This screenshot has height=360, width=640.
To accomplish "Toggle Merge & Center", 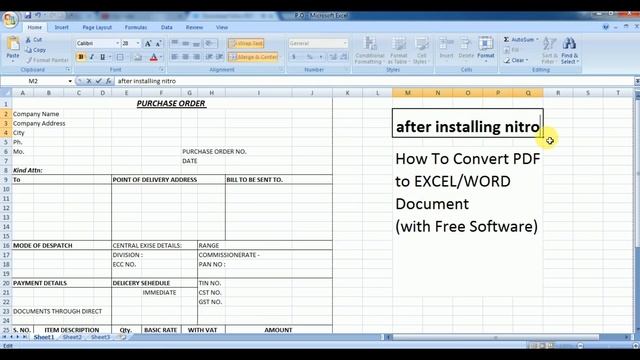I will point(253,57).
